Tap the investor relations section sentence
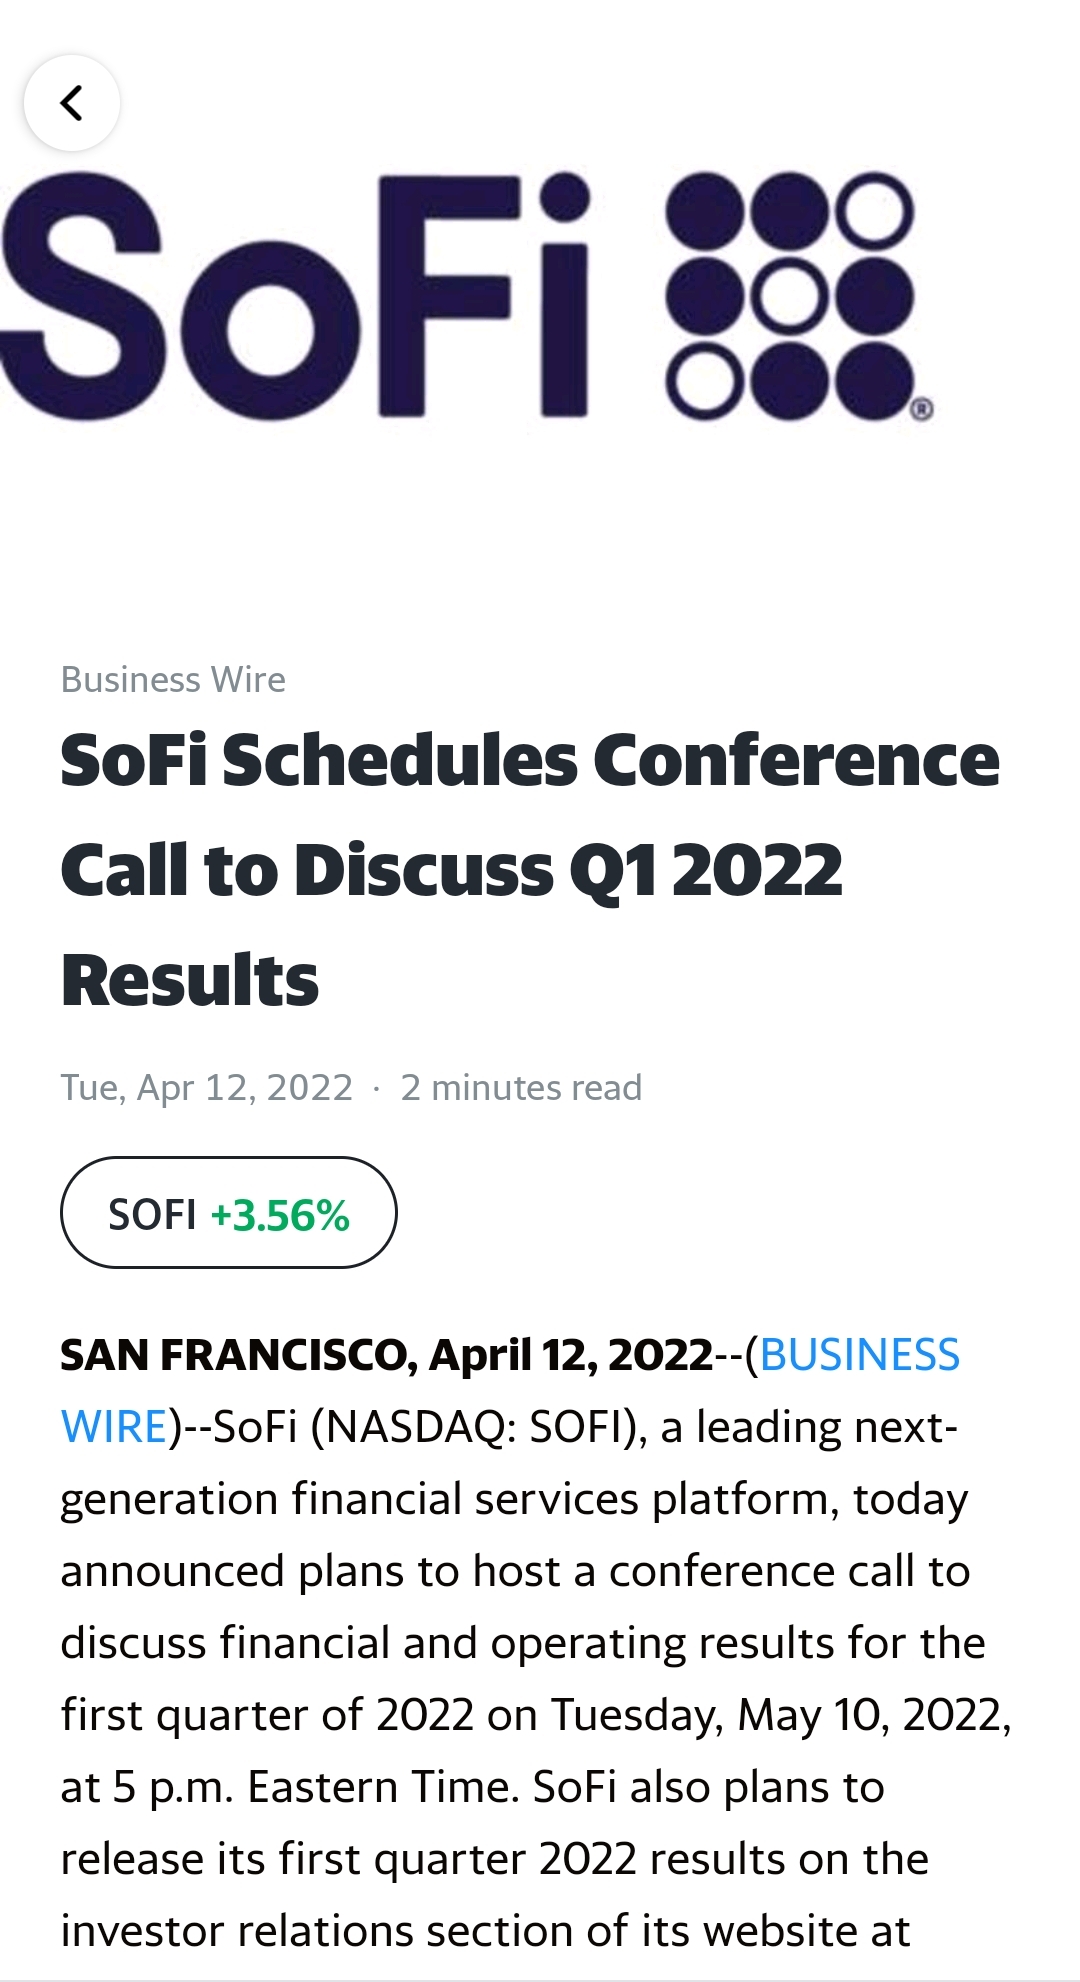 [485, 1931]
